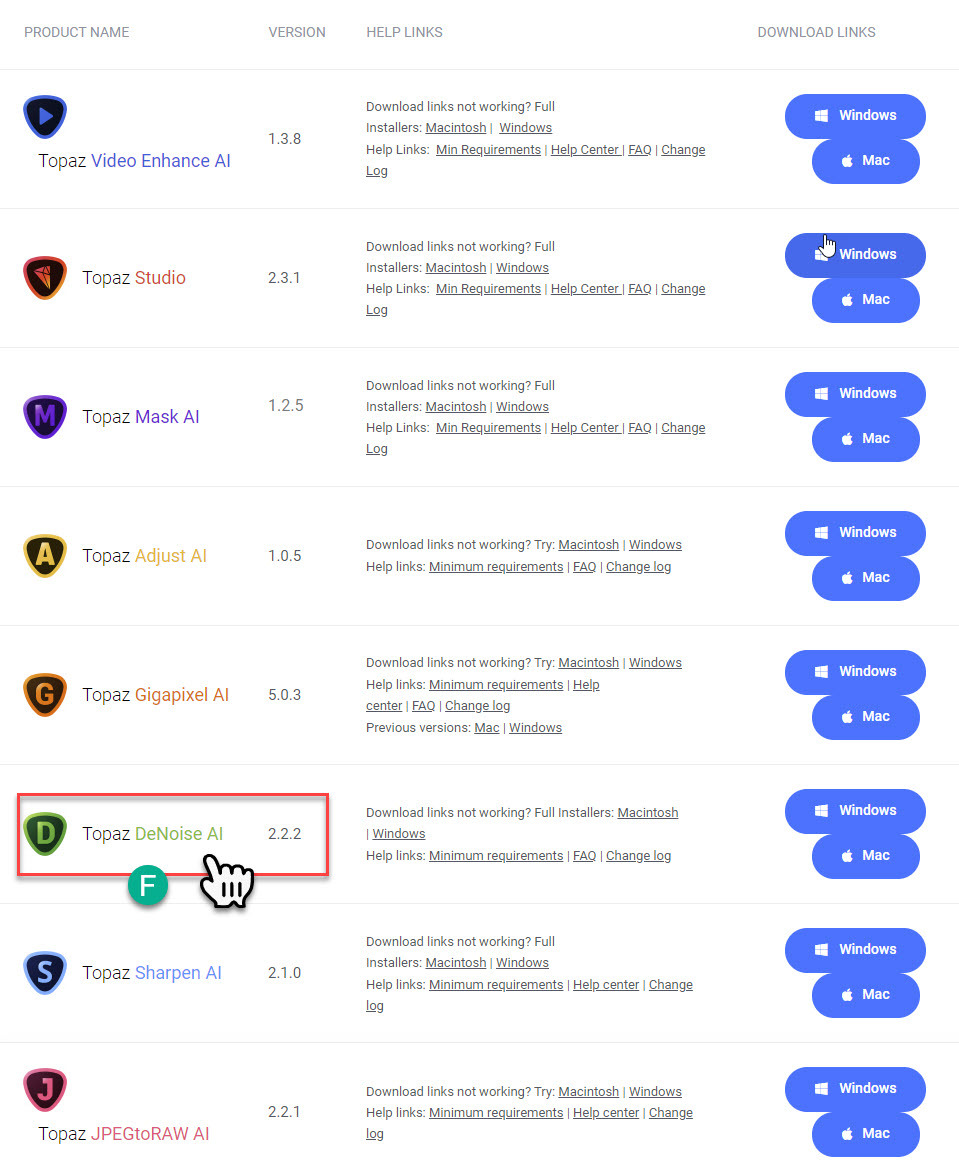Image resolution: width=959 pixels, height=1172 pixels.
Task: Click the blue Sharpen AI icon
Action: click(x=45, y=972)
